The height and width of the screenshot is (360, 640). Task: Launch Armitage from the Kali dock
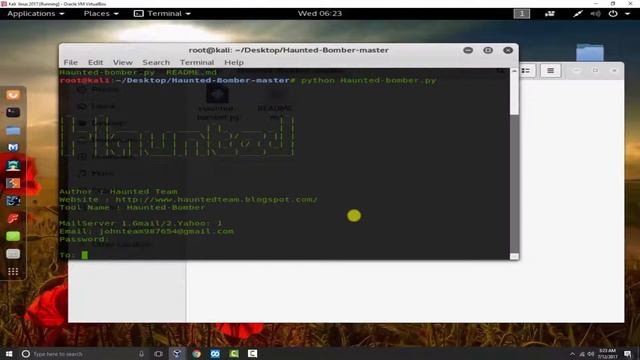(13, 165)
